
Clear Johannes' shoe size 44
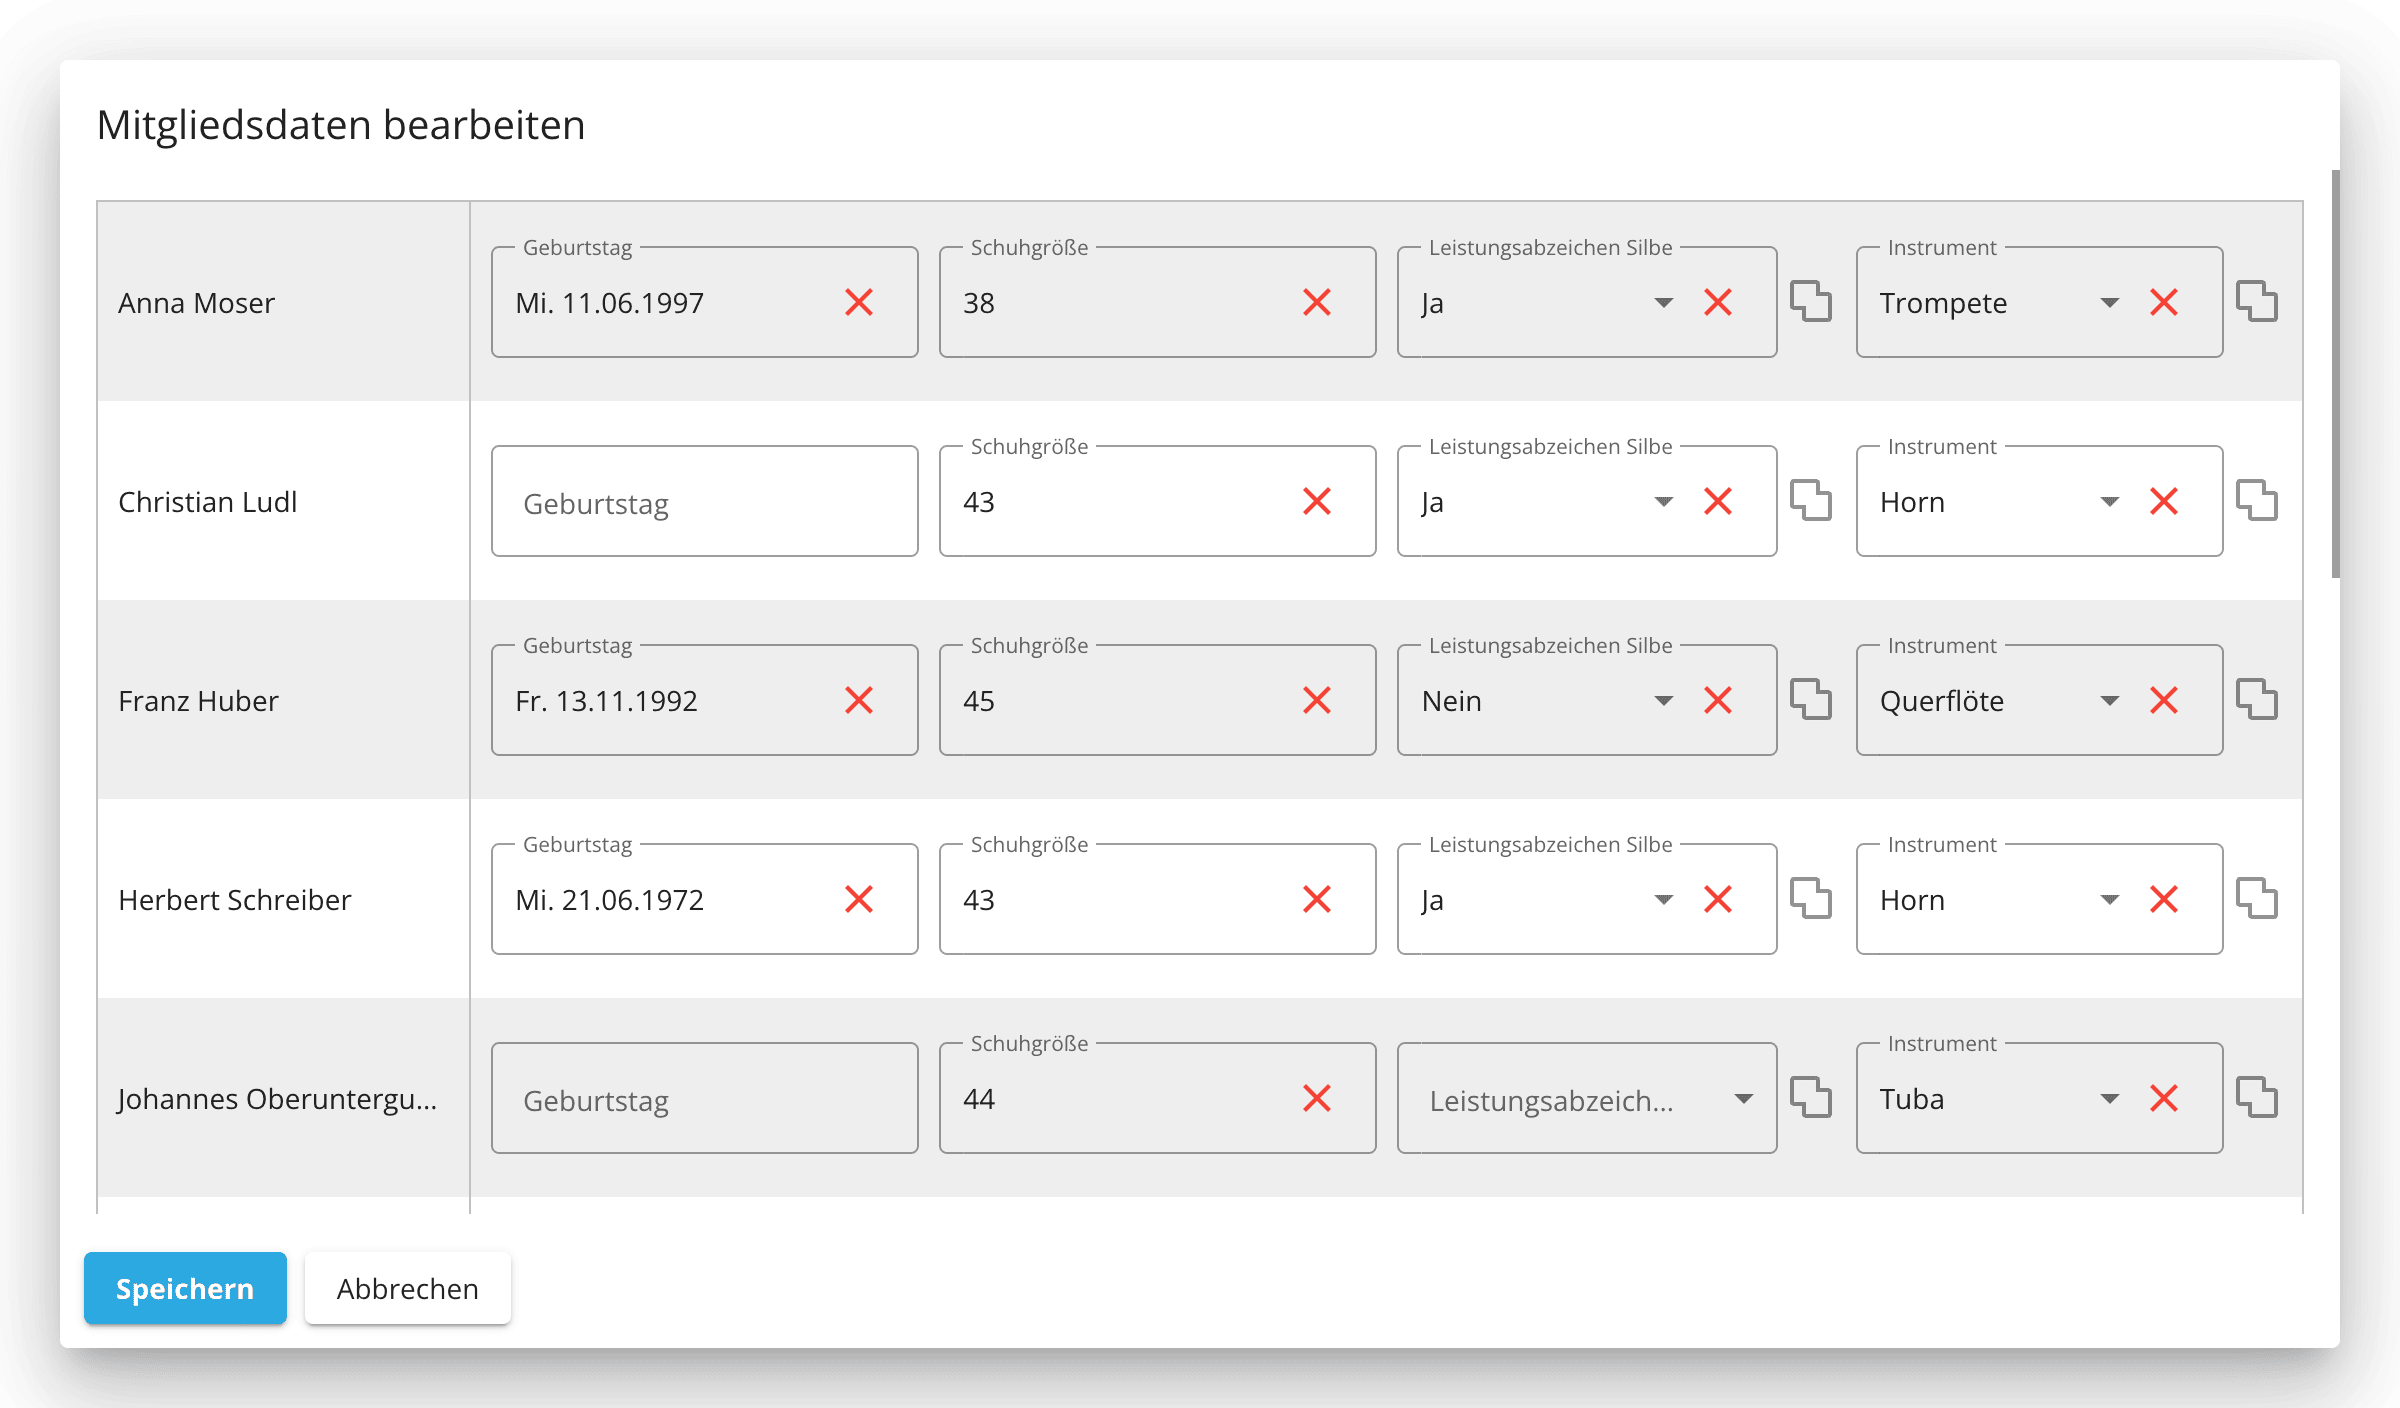tap(1317, 1098)
